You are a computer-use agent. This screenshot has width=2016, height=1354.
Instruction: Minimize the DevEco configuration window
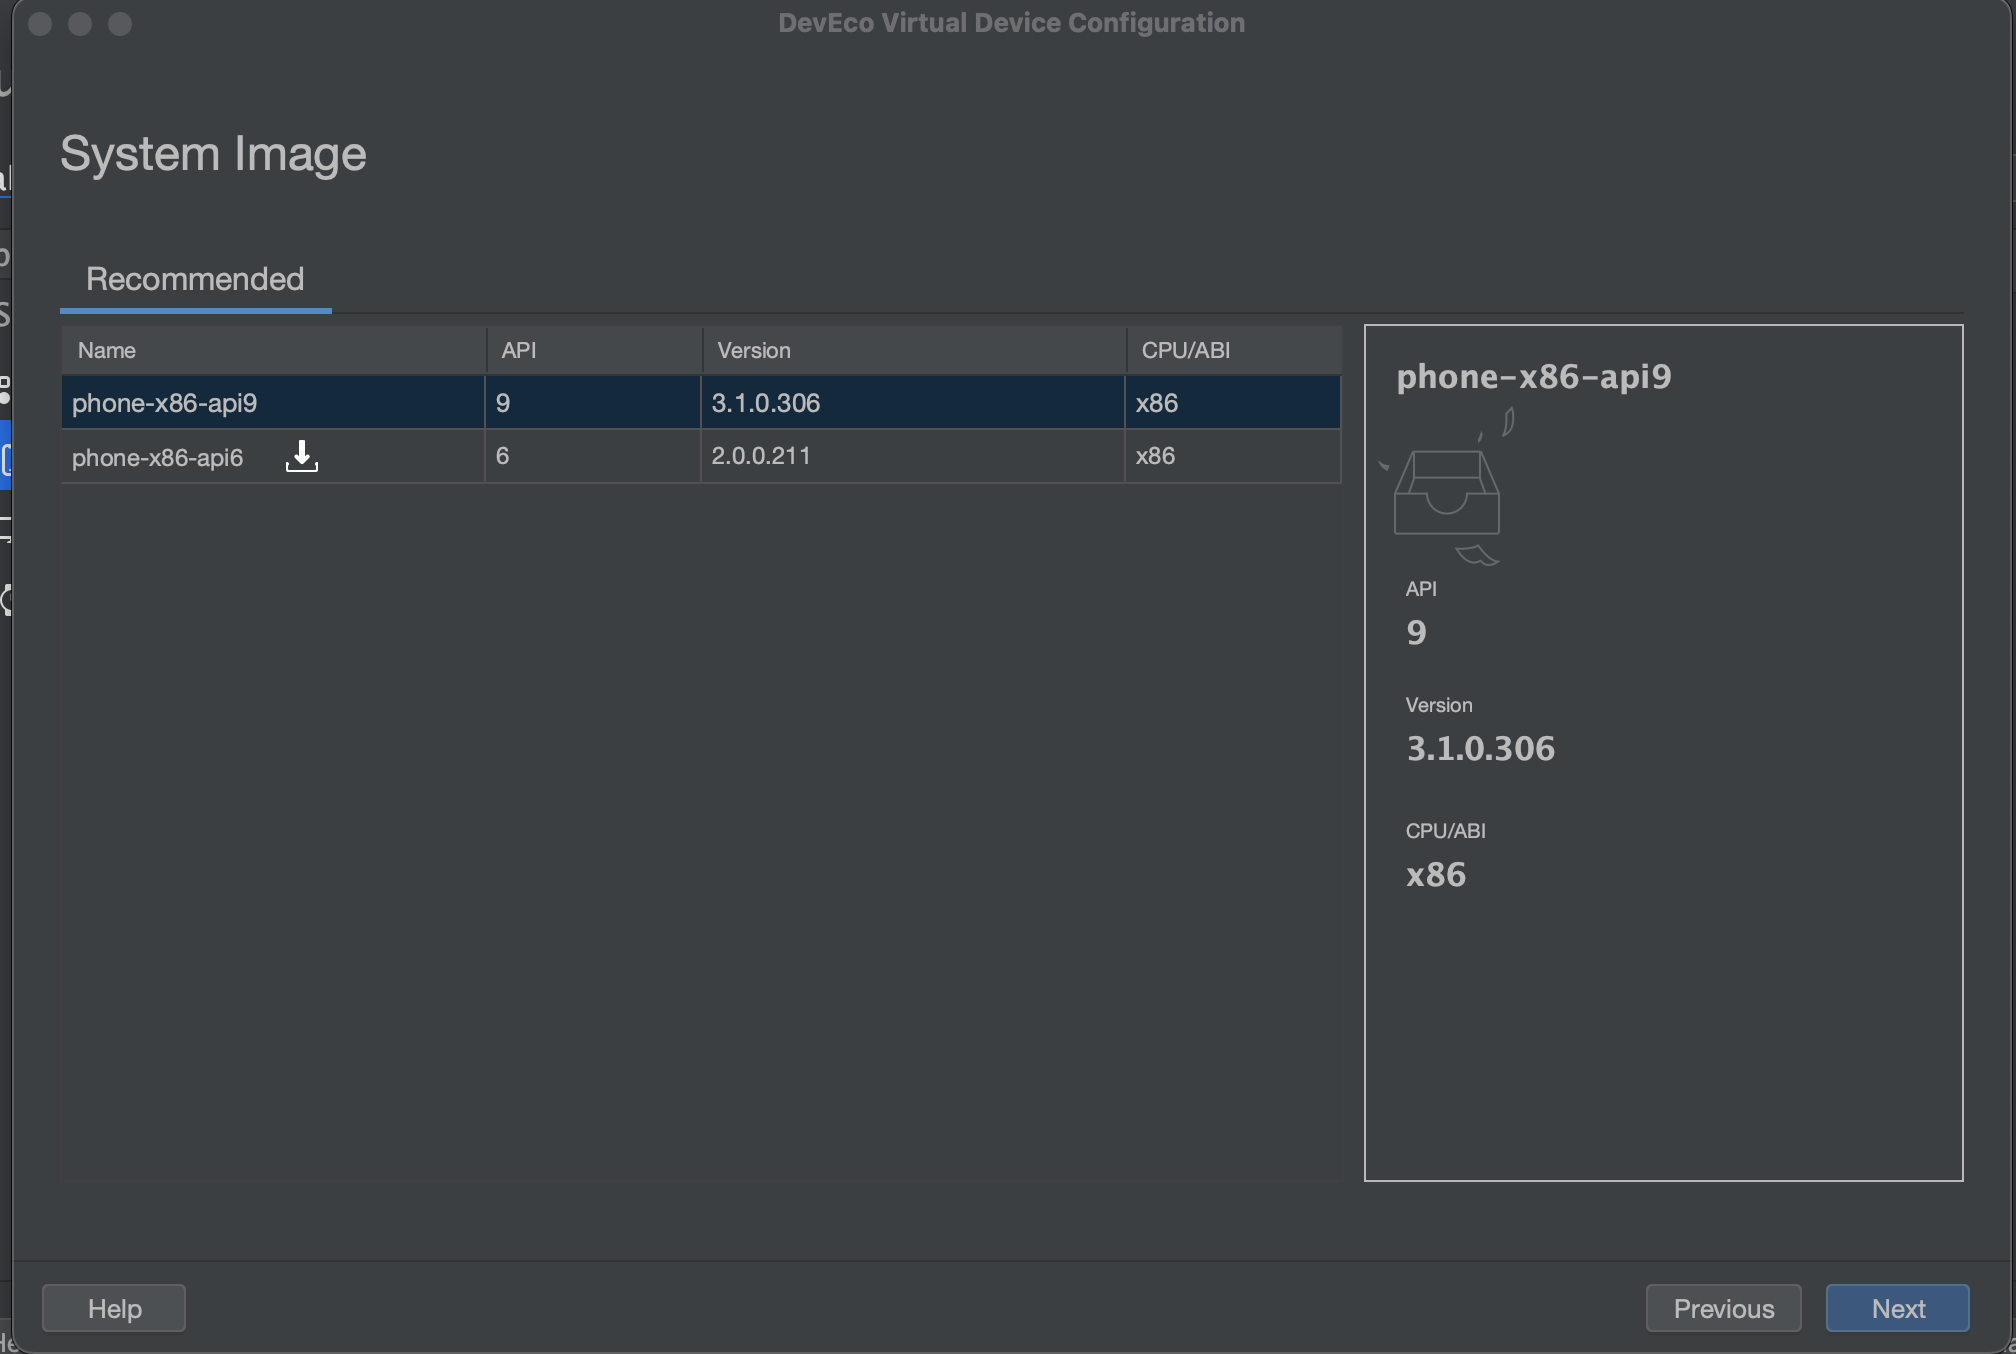click(80, 24)
